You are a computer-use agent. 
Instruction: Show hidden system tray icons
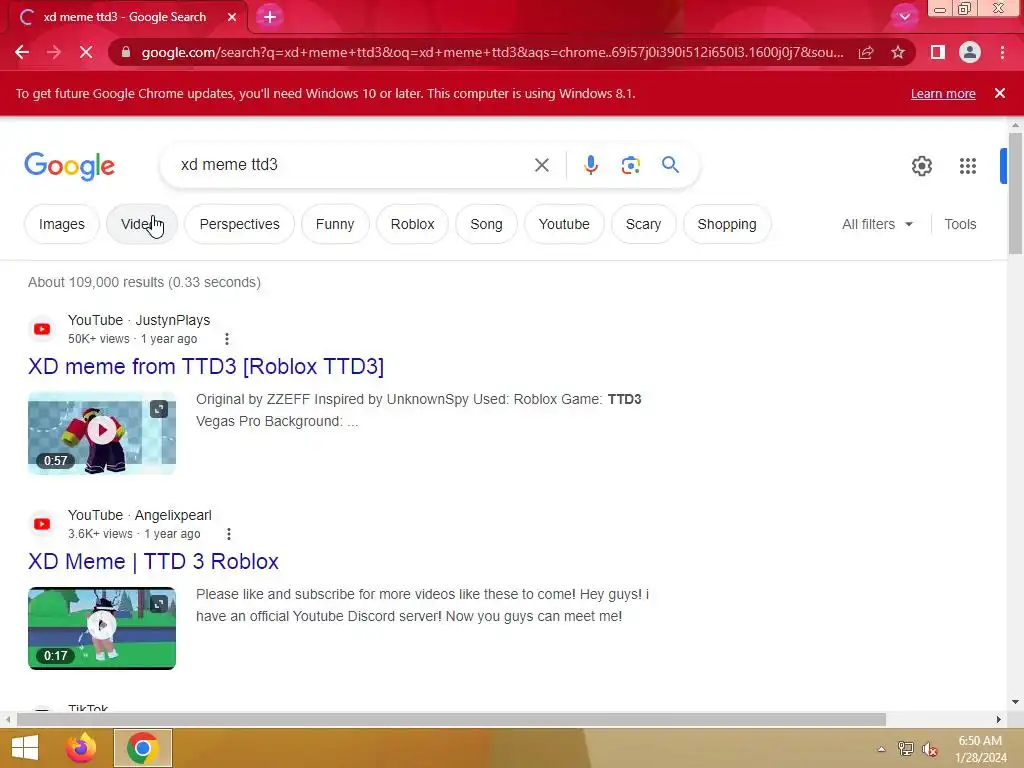[x=882, y=749]
